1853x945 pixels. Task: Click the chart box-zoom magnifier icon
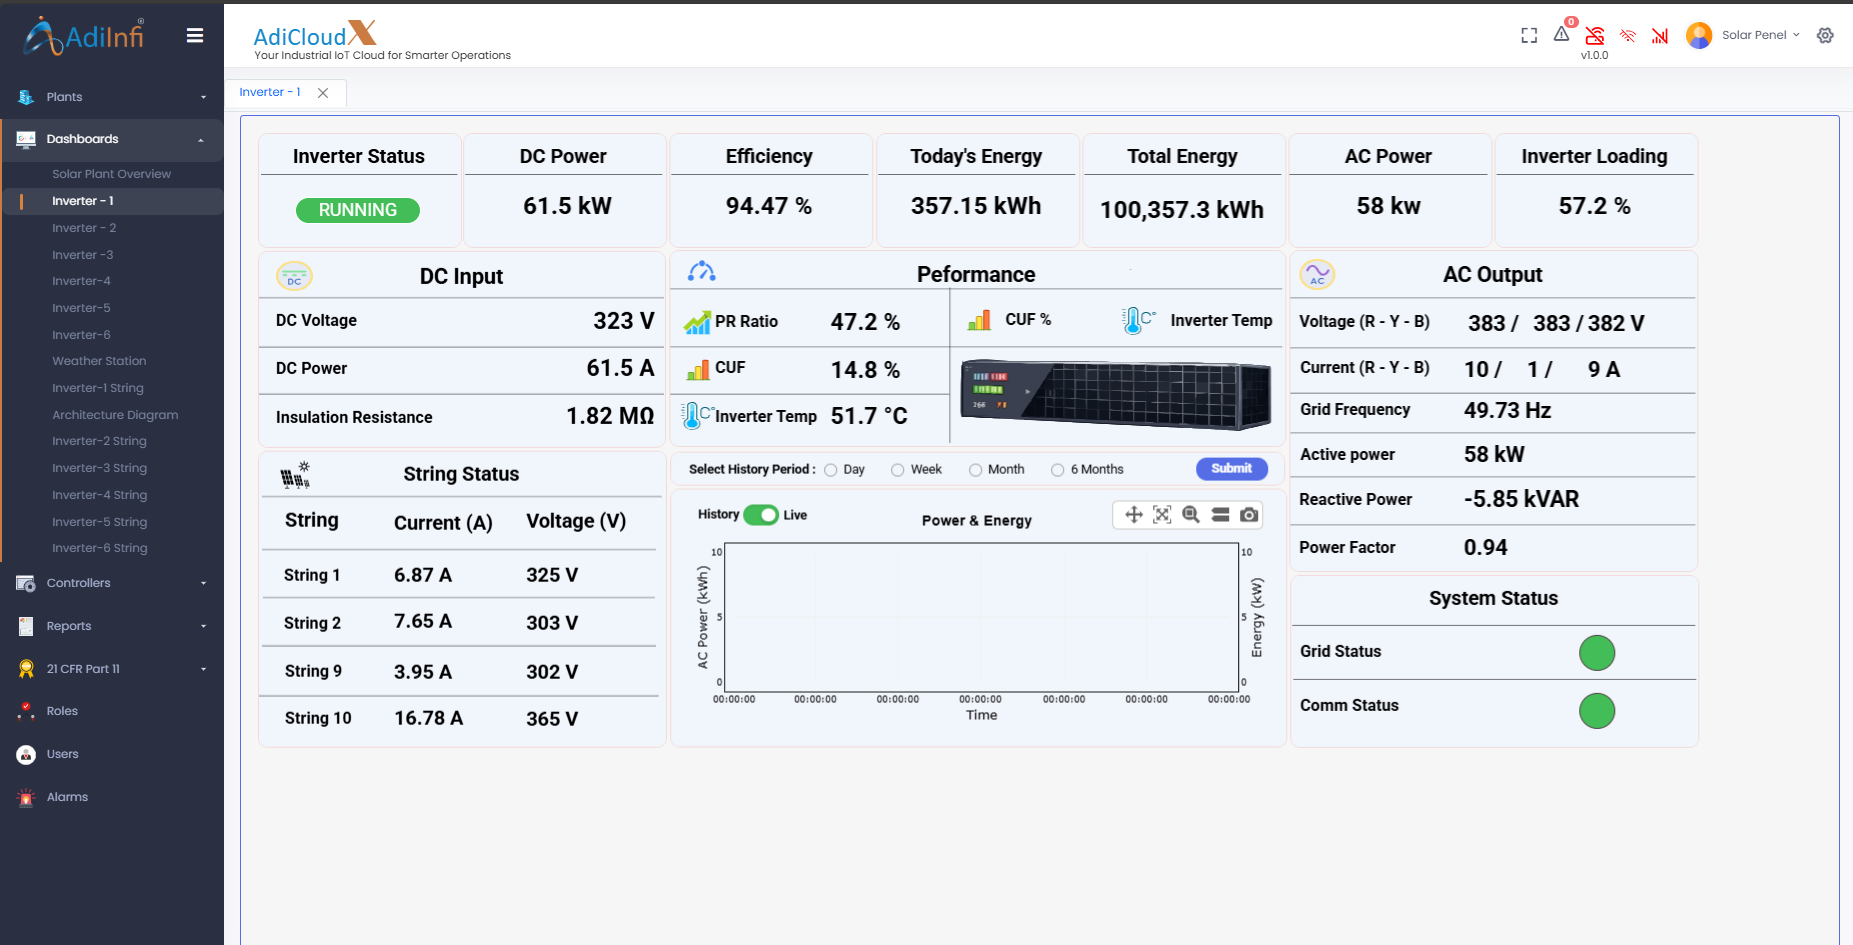[1190, 515]
